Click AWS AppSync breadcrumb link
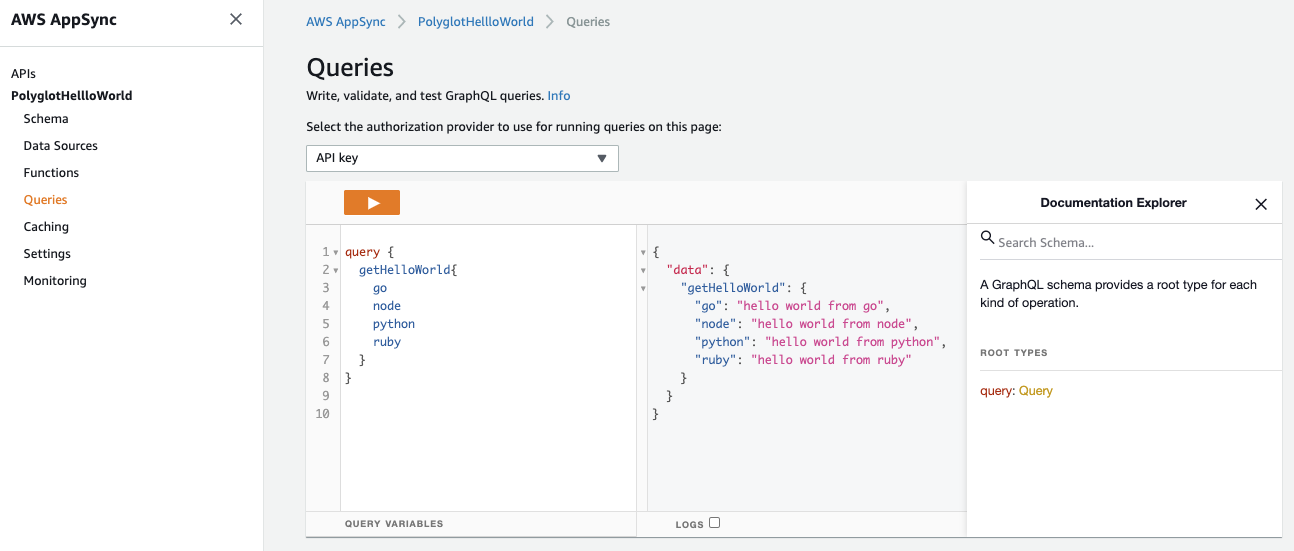 (x=346, y=22)
